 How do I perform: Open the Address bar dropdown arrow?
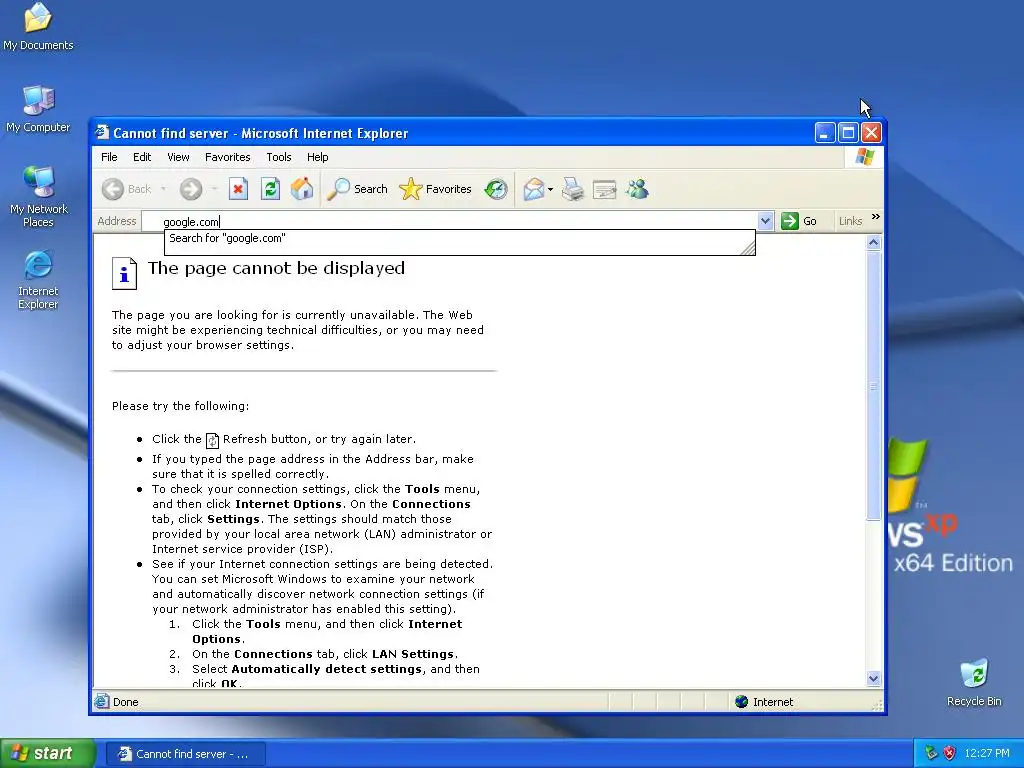(x=765, y=221)
